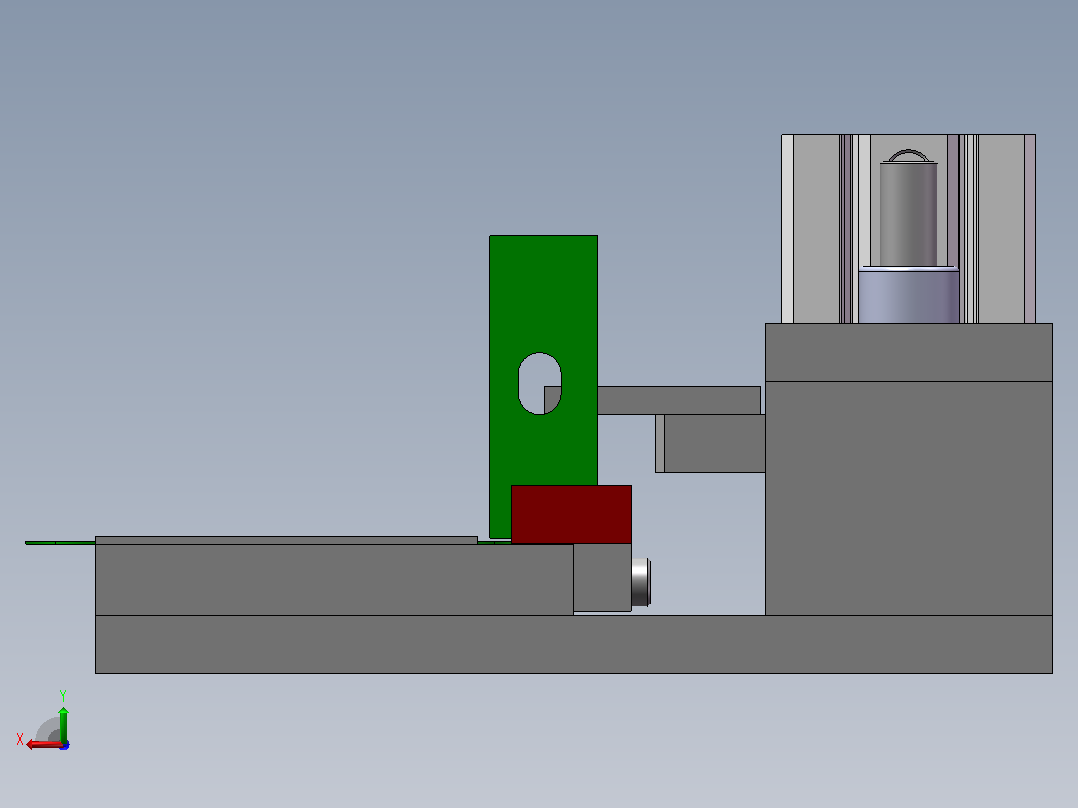Click the blue Z axis dot on triad
Viewport: 1078px width, 808px height.
[x=65, y=745]
